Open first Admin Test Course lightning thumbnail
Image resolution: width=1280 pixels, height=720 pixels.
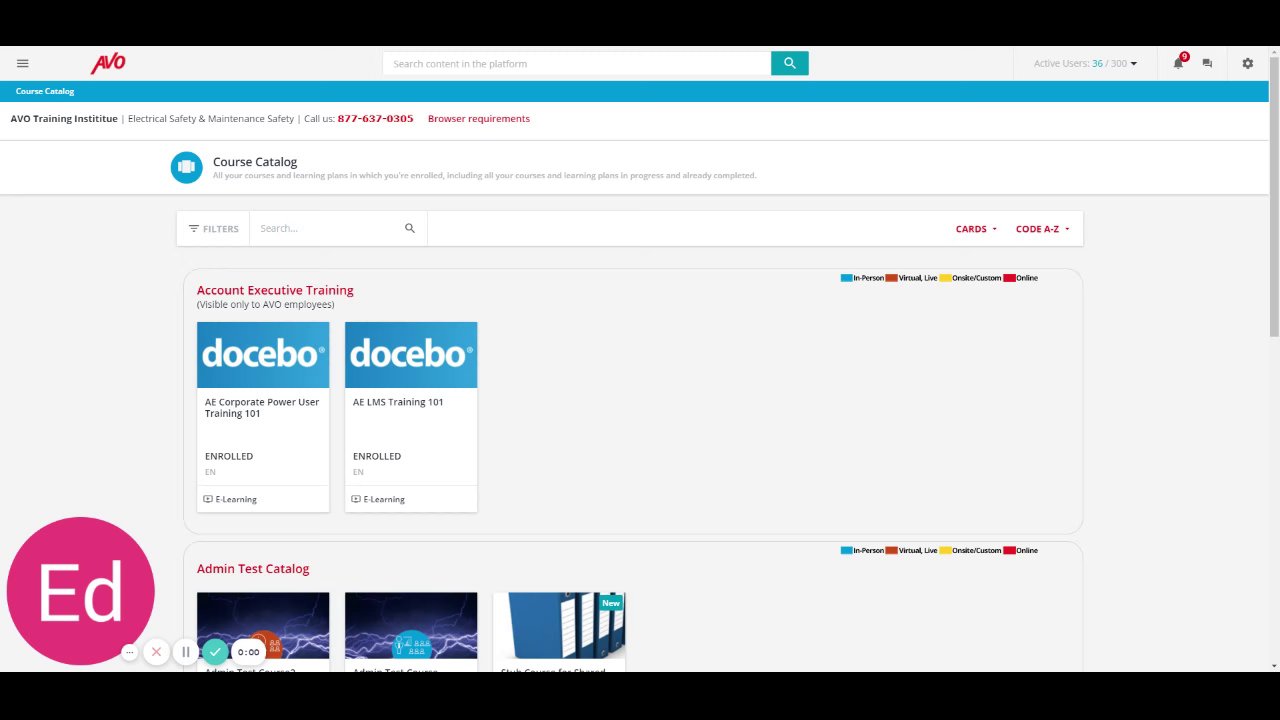(x=263, y=625)
